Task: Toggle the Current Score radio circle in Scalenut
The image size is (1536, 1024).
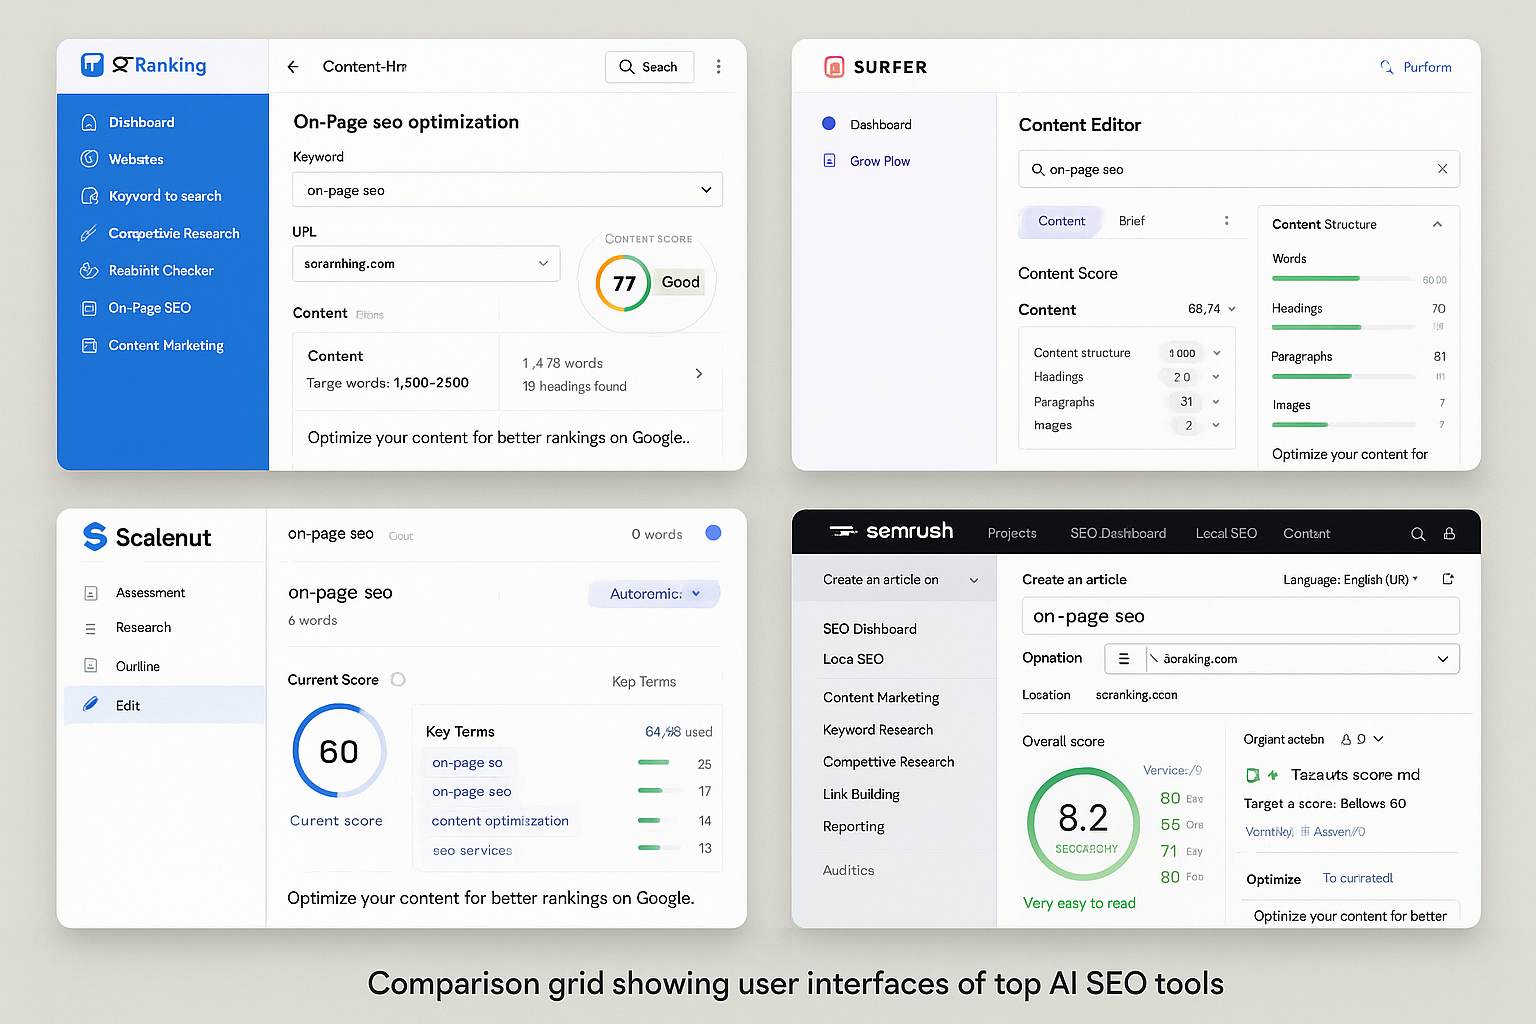Action: [398, 679]
